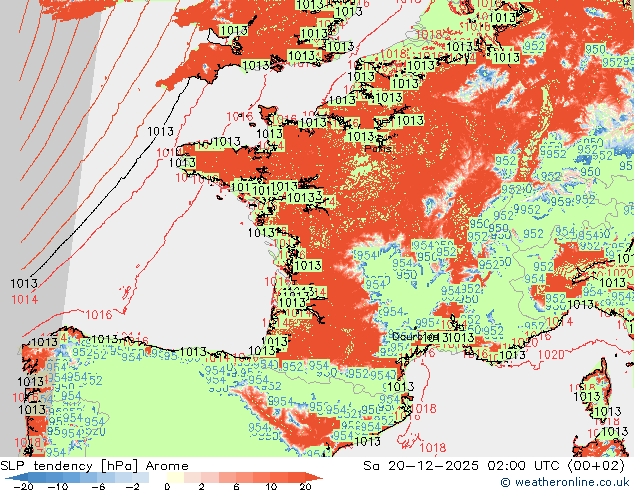This screenshot has width=634, height=490.
Task: Click the red '1014' label near the left edge
Action: point(25,300)
